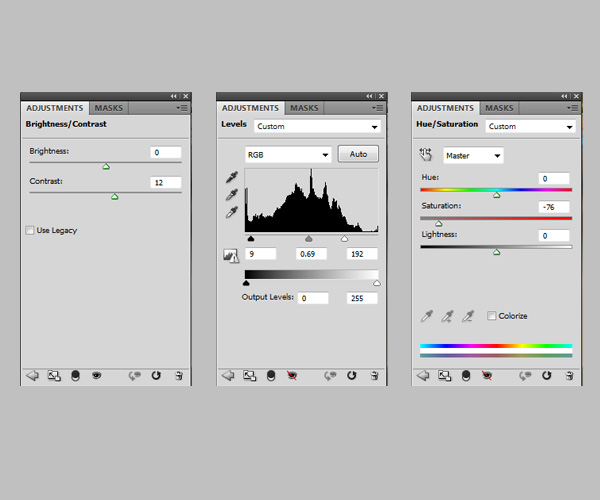Click trash icon in Brightness/Contrast panel
The width and height of the screenshot is (600, 500).
(179, 376)
